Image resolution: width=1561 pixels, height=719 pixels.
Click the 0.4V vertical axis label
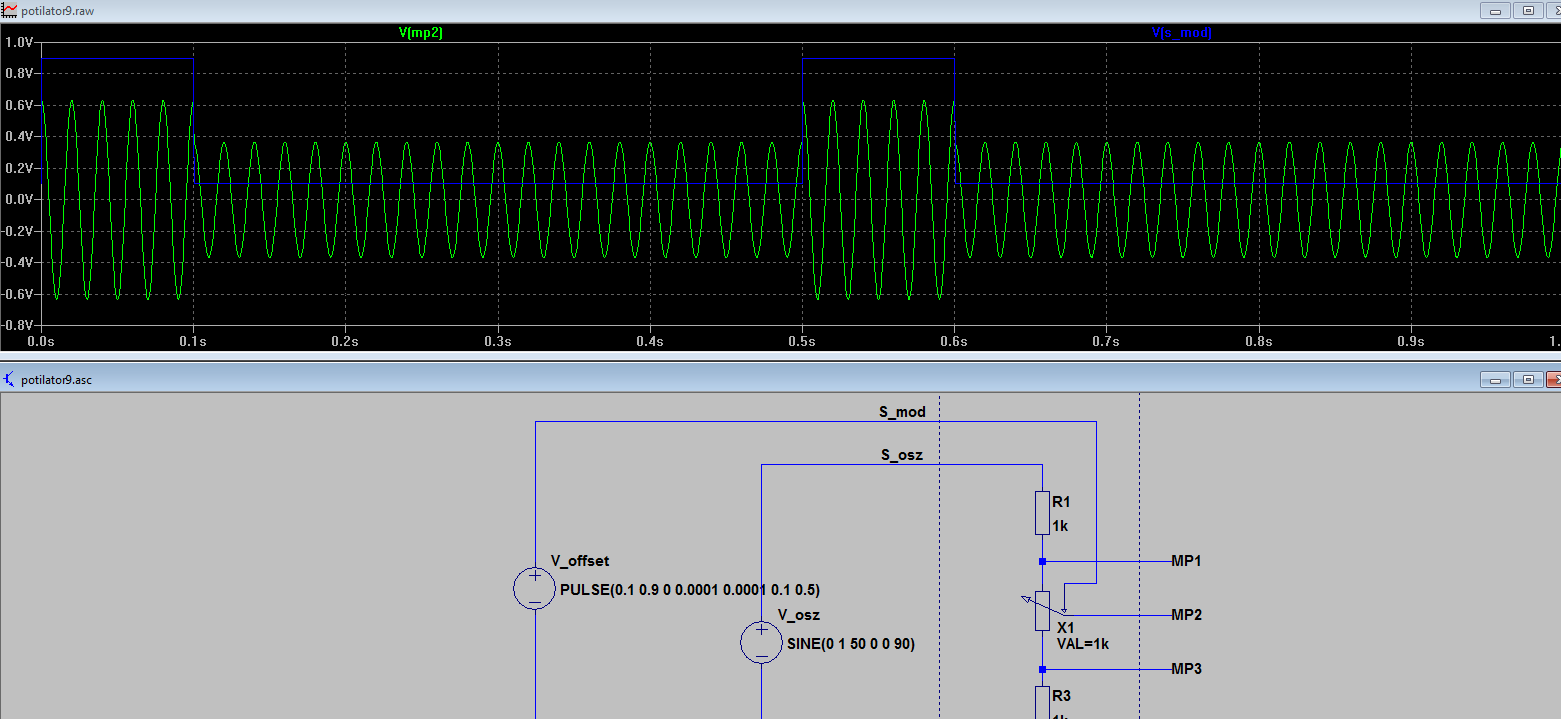pos(20,137)
